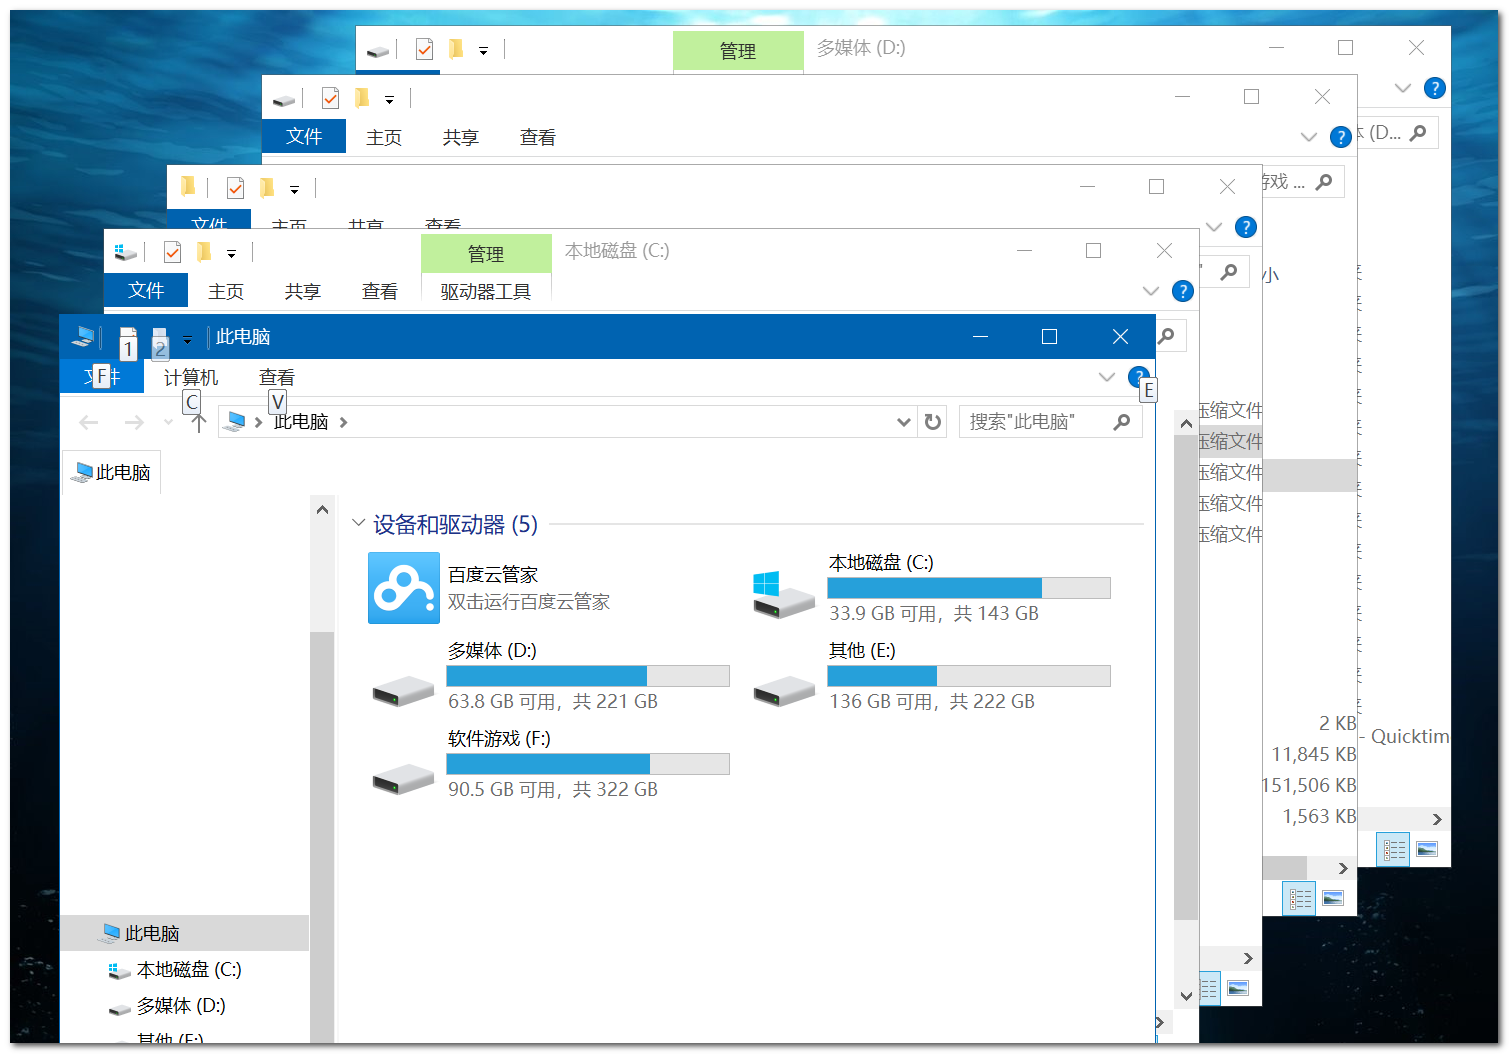Screen dimensions: 1509x1054
Task: Open the 百度云管家 drive icon
Action: coord(404,587)
